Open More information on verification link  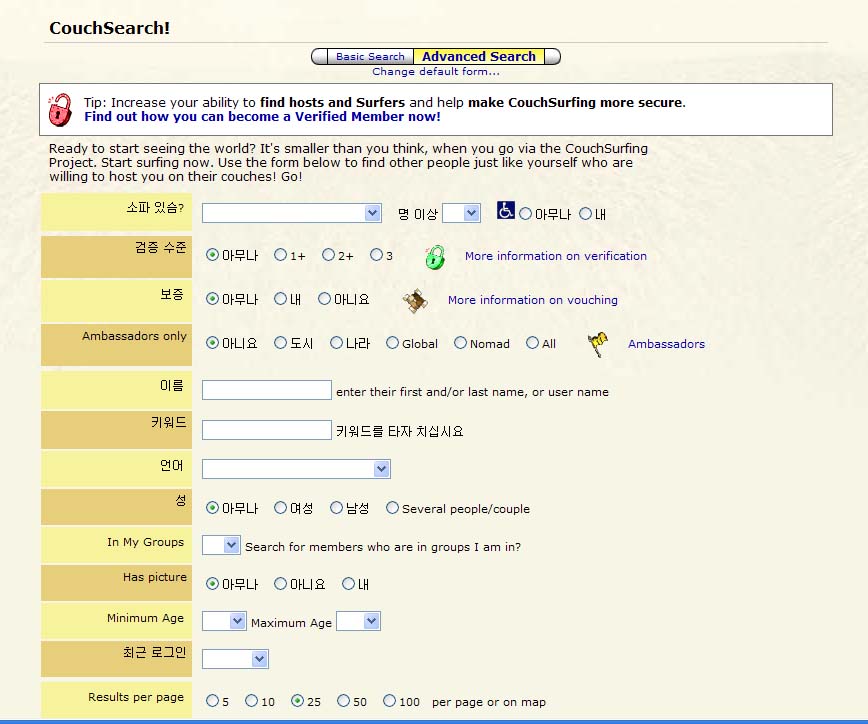[556, 256]
